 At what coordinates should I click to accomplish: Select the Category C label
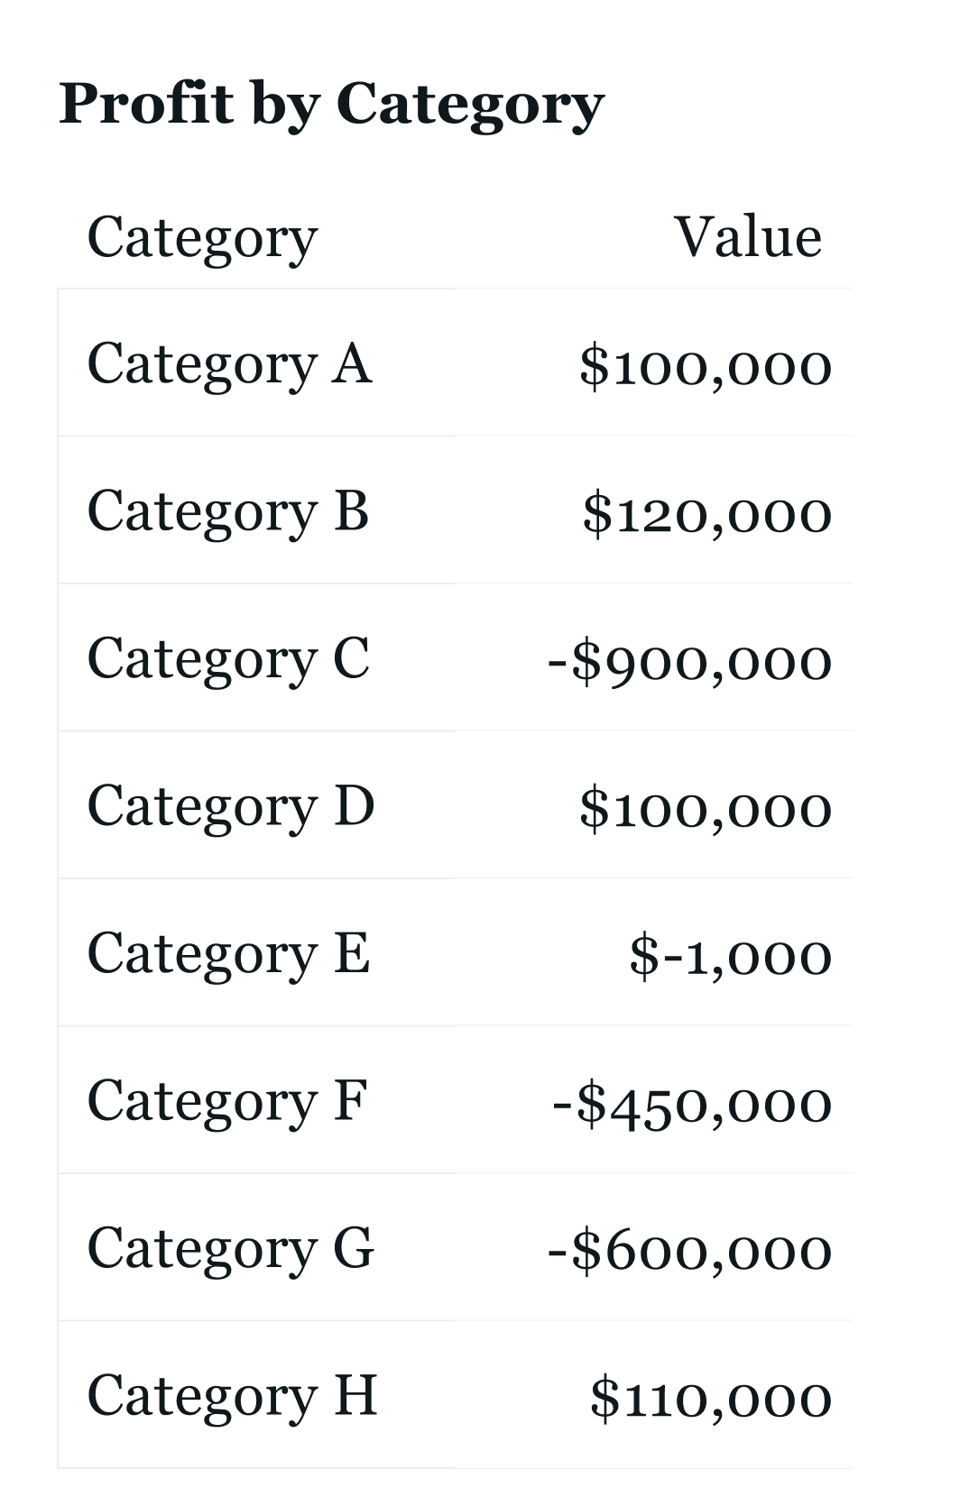228,659
